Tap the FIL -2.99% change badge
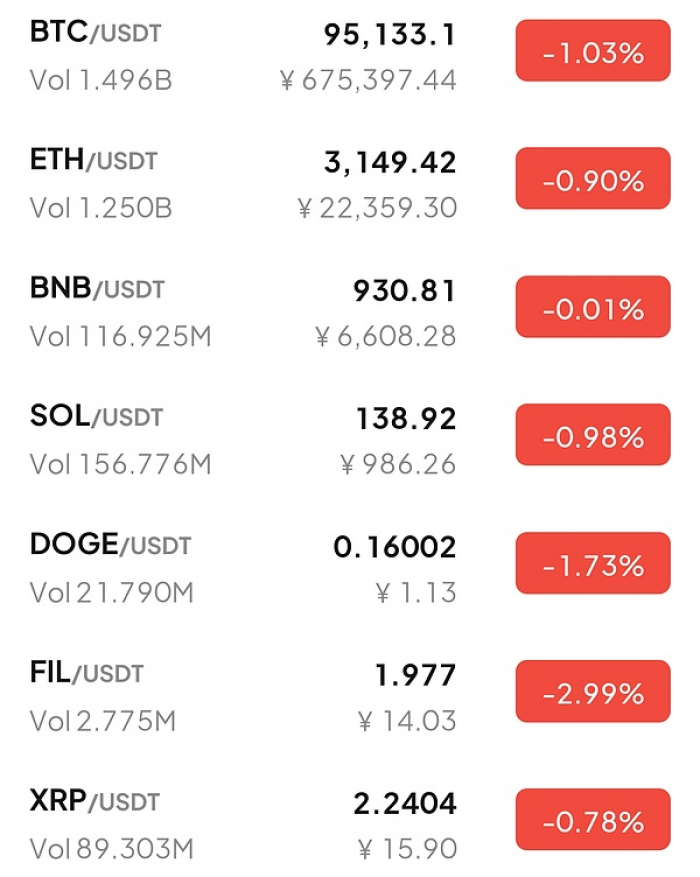The width and height of the screenshot is (700, 877). point(593,693)
